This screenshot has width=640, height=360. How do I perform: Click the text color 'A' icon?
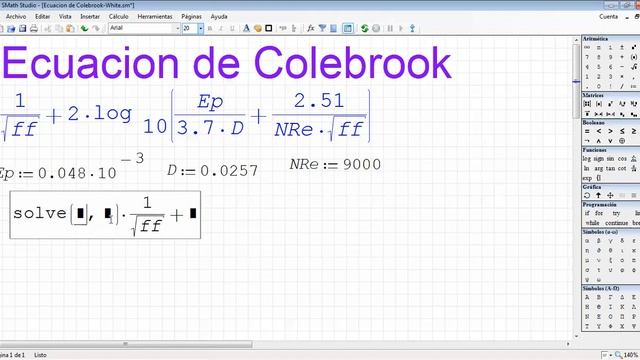[x=246, y=29]
